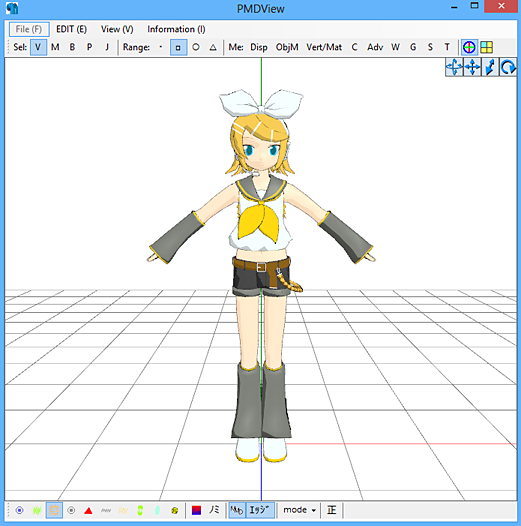Click the four-arrow pan view icon
The image size is (521, 526).
coord(472,67)
